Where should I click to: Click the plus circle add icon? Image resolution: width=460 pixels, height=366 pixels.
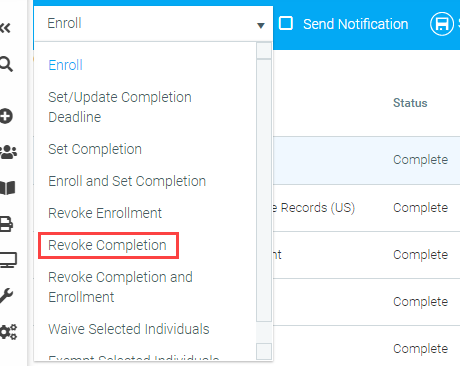click(6, 116)
